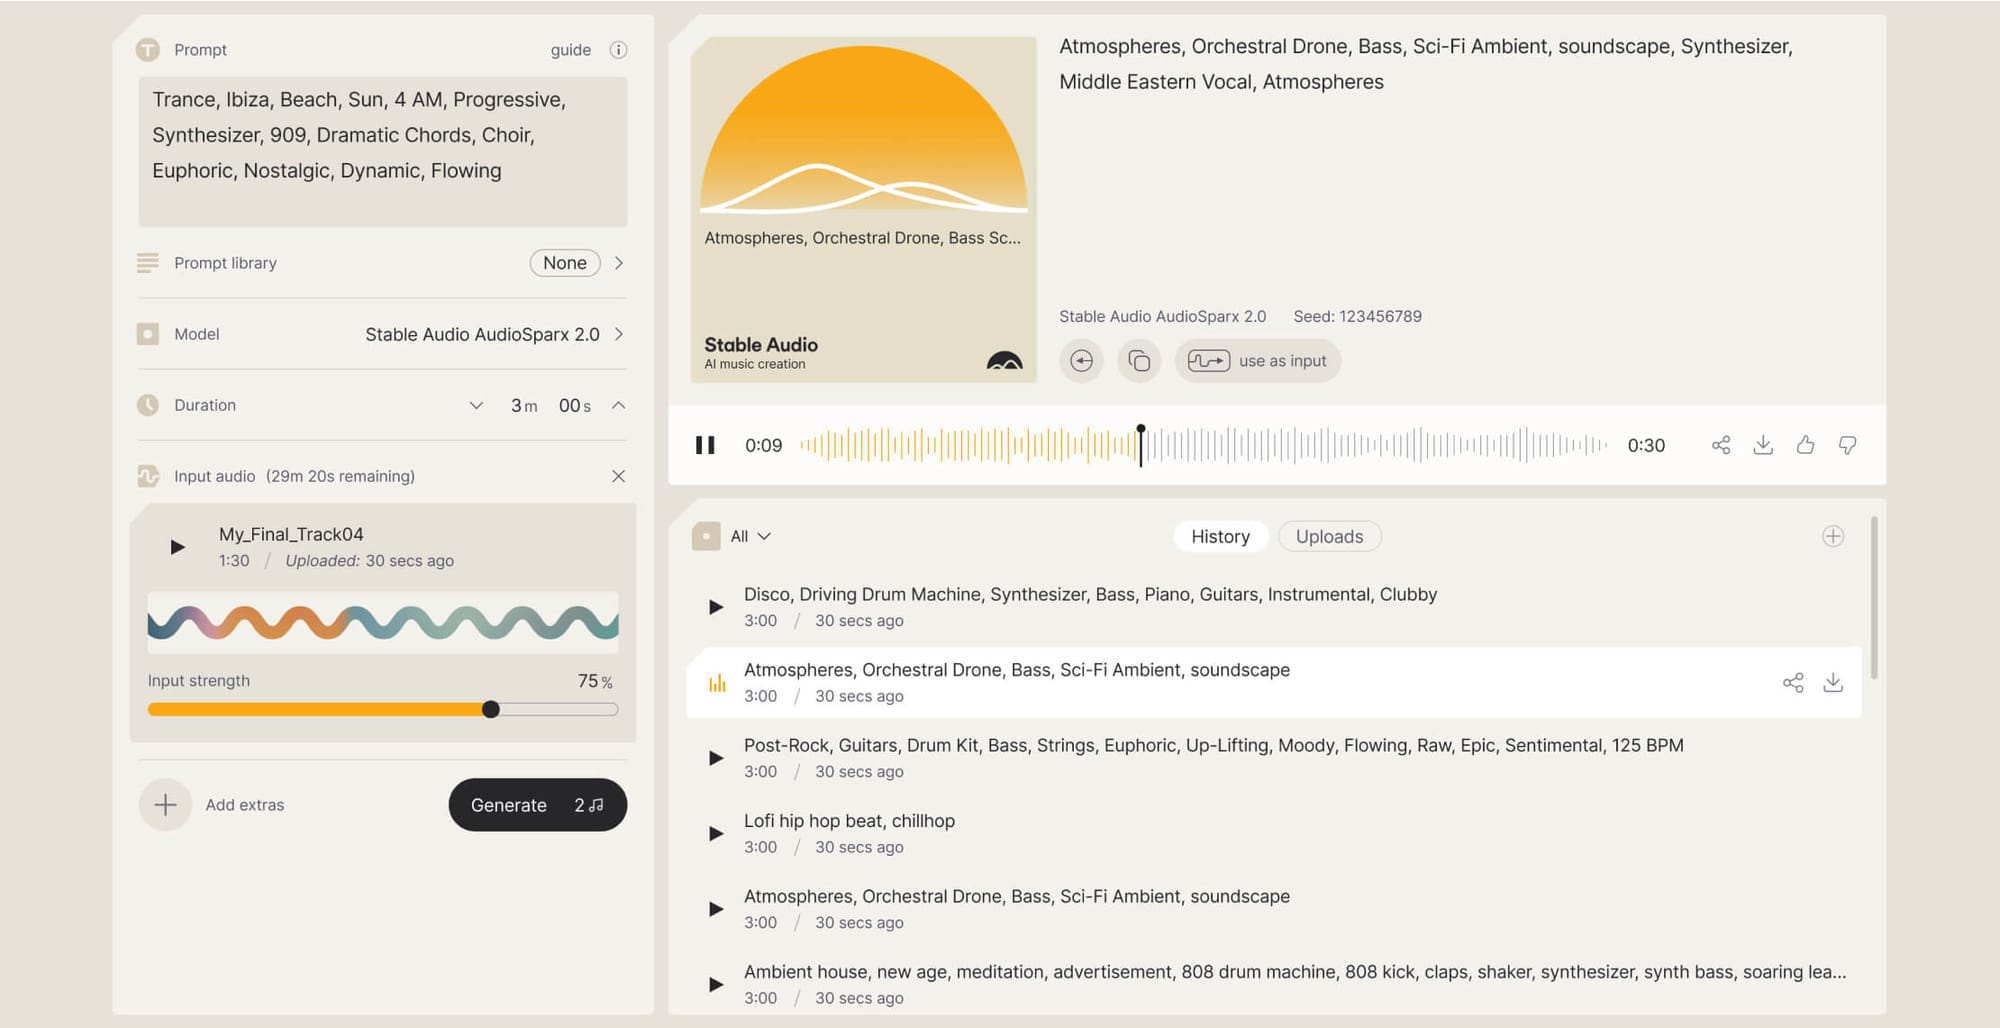Screen dimensions: 2000x1028
Task: Give a thumbs up to the track
Action: coord(1806,445)
